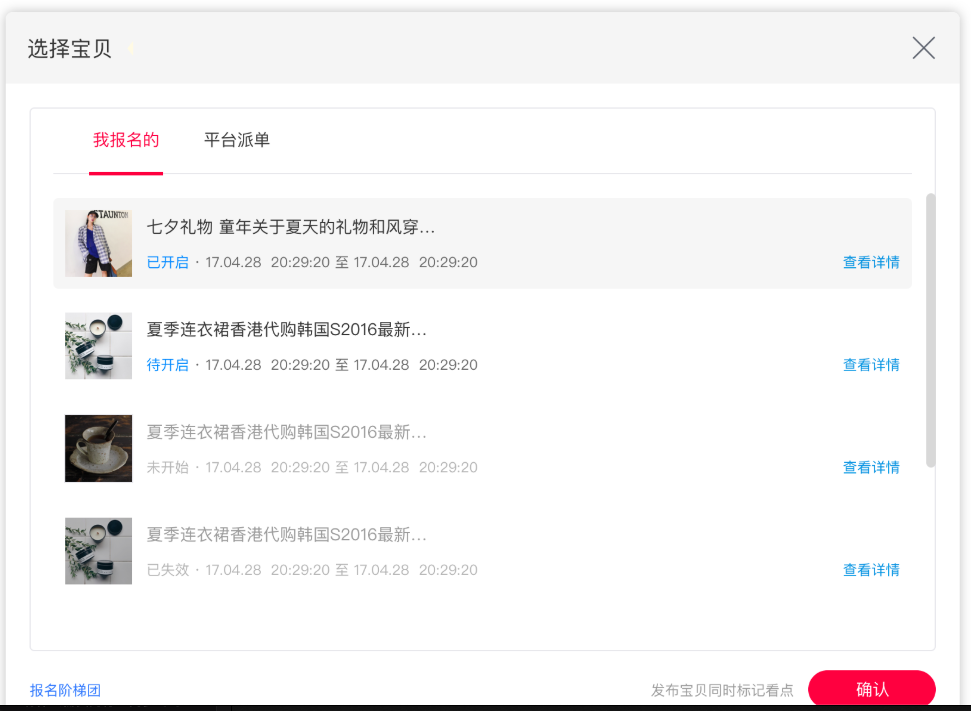971x711 pixels.
Task: Click the 发布宝贝同时标记看点 text
Action: (x=722, y=690)
